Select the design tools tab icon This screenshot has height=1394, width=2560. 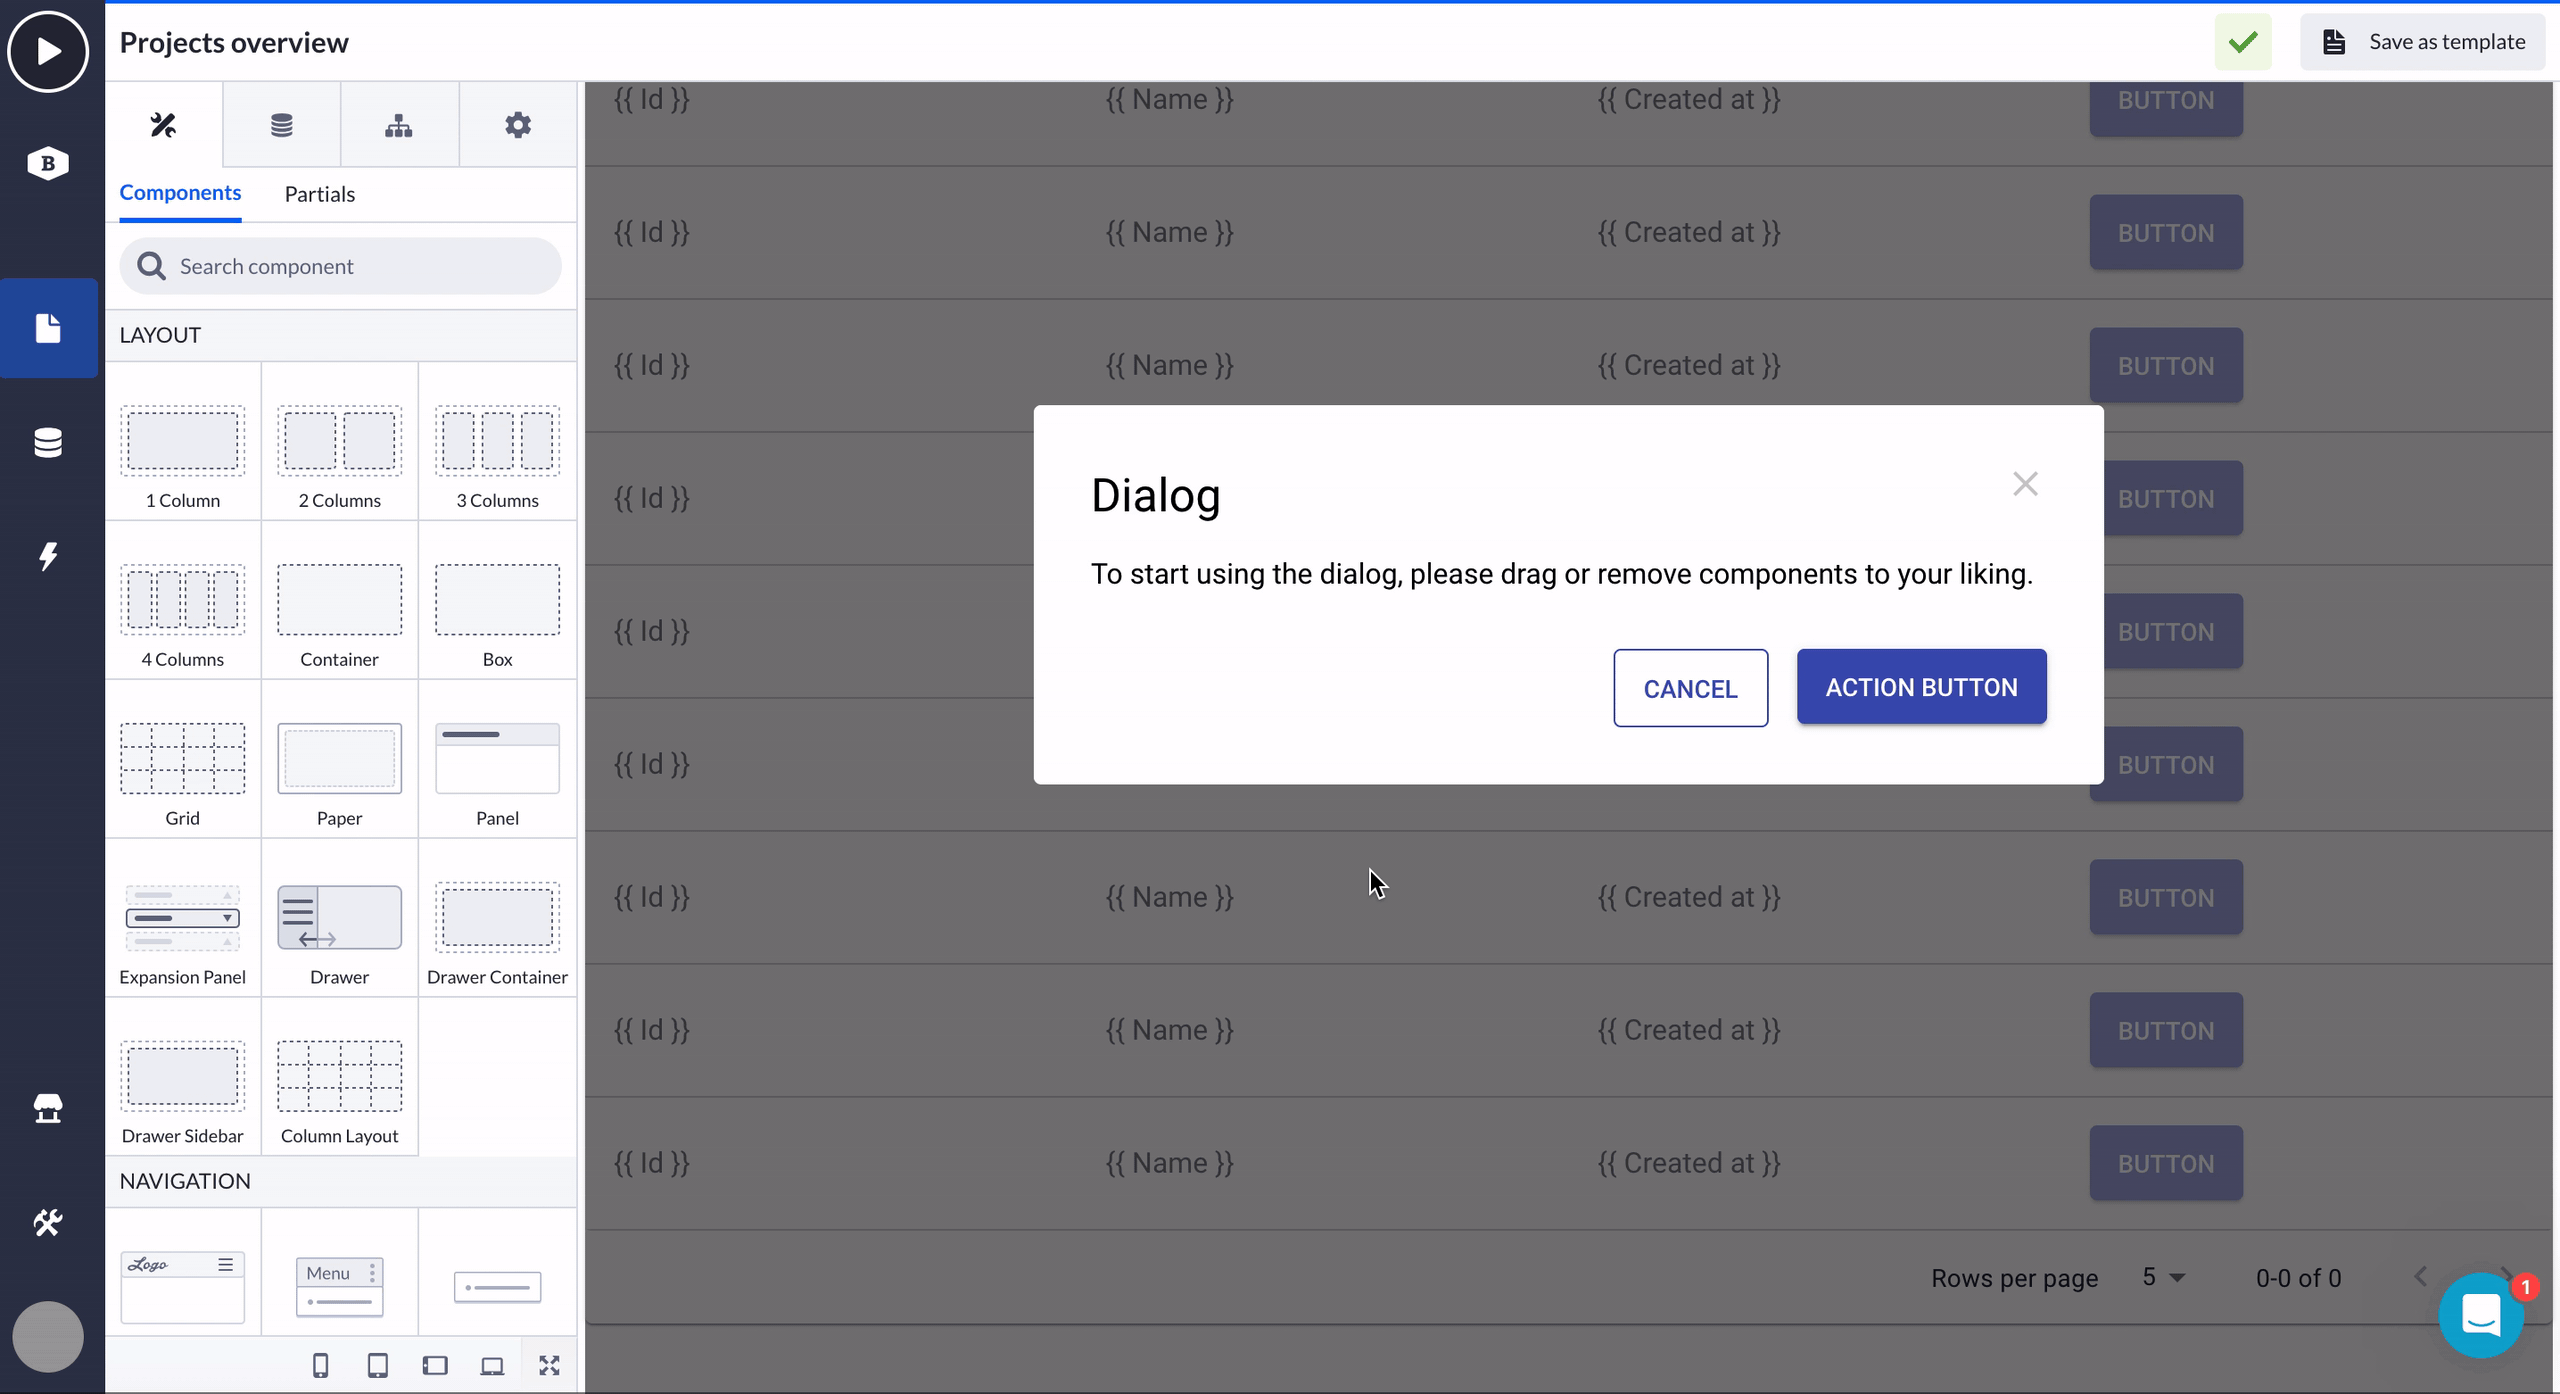coord(163,125)
